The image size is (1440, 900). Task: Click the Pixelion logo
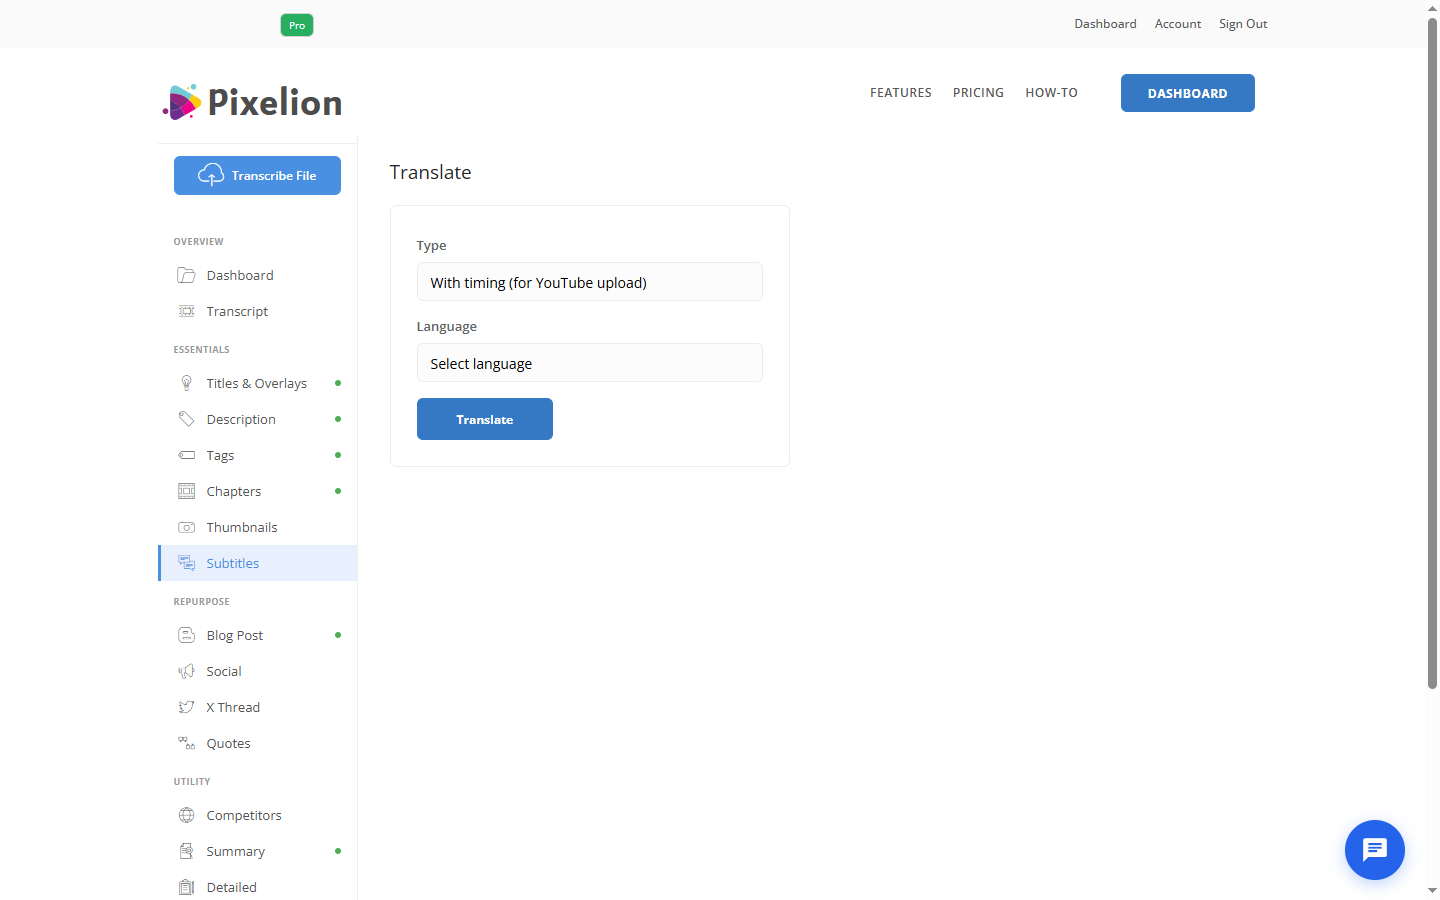pos(253,102)
